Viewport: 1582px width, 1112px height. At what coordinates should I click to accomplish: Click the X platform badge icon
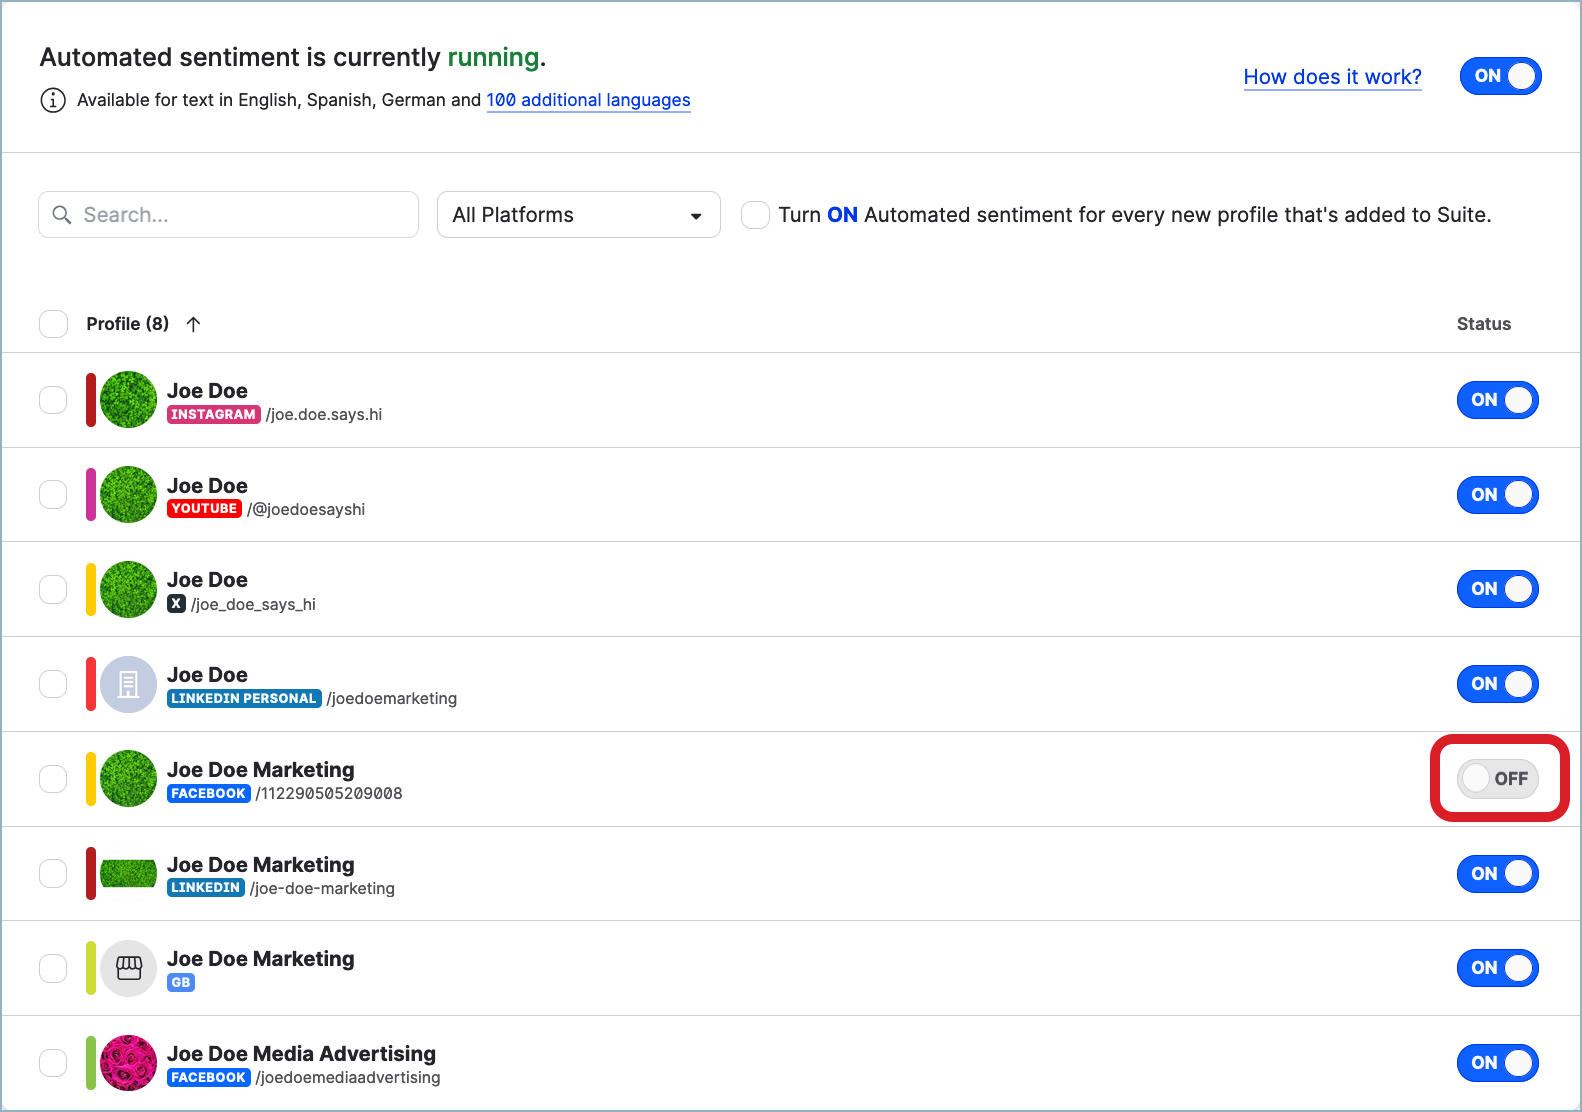point(177,604)
